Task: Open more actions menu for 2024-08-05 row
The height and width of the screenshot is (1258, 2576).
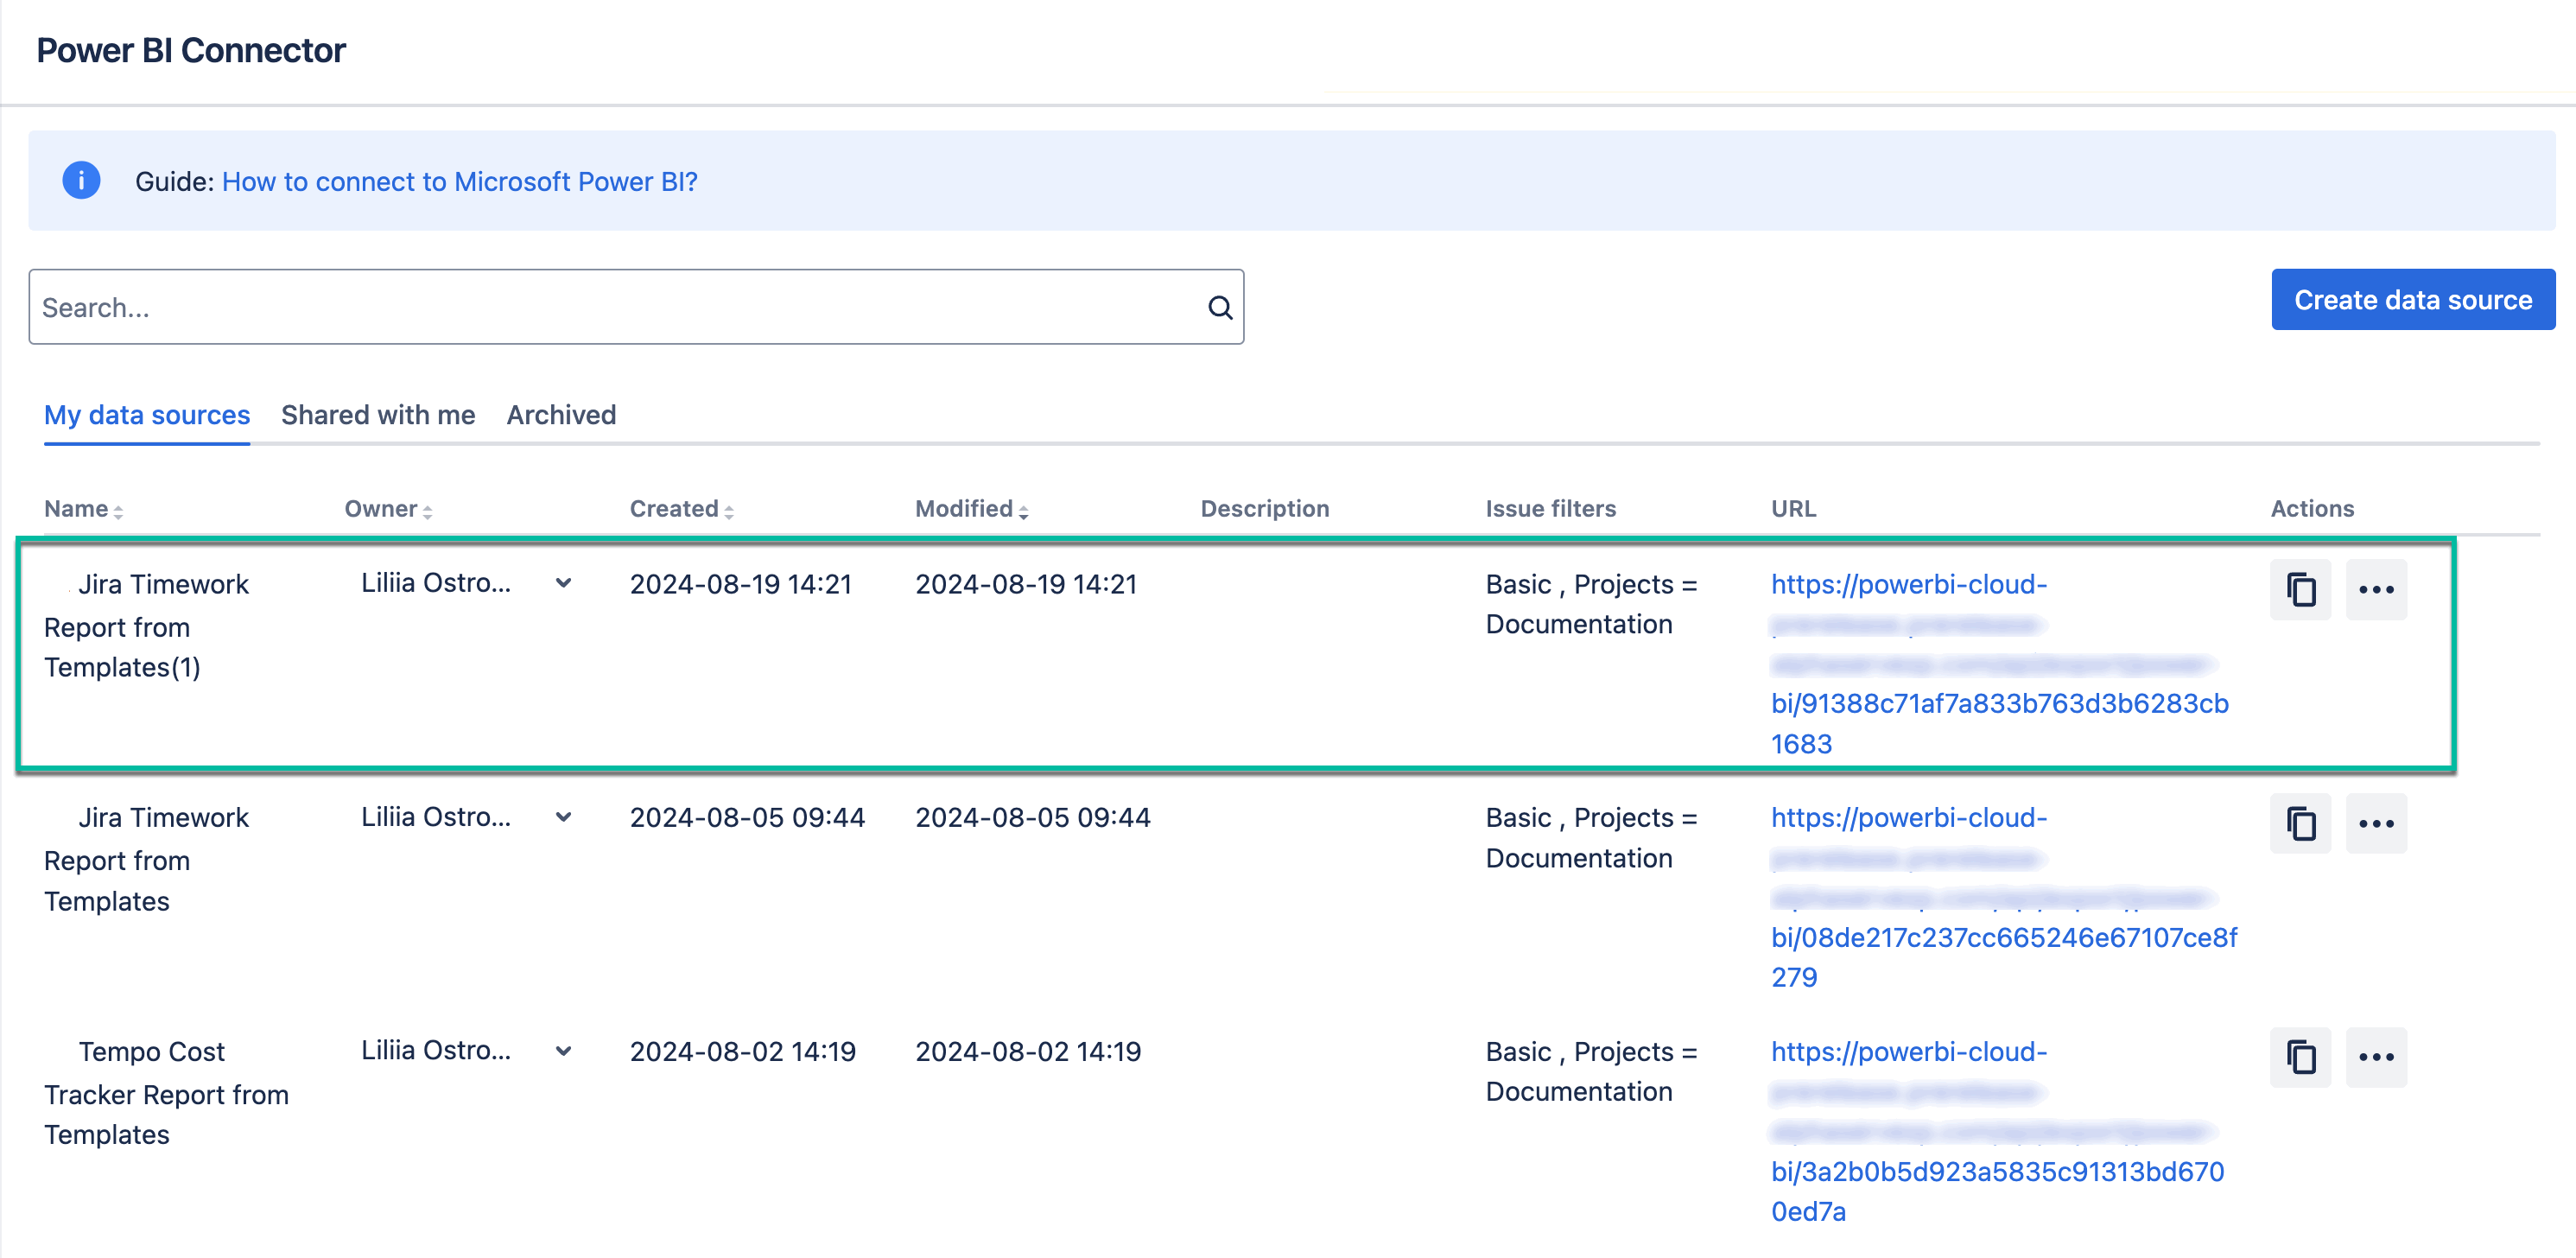Action: 2375,824
